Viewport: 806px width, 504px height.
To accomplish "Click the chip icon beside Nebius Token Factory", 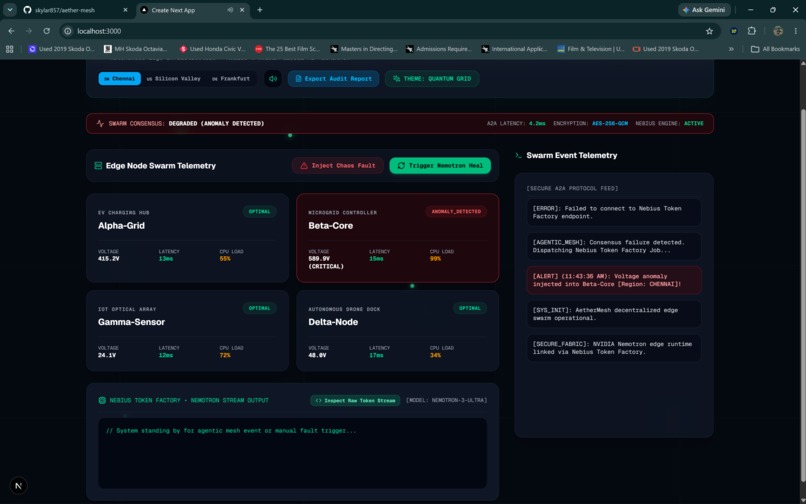I will coord(102,400).
